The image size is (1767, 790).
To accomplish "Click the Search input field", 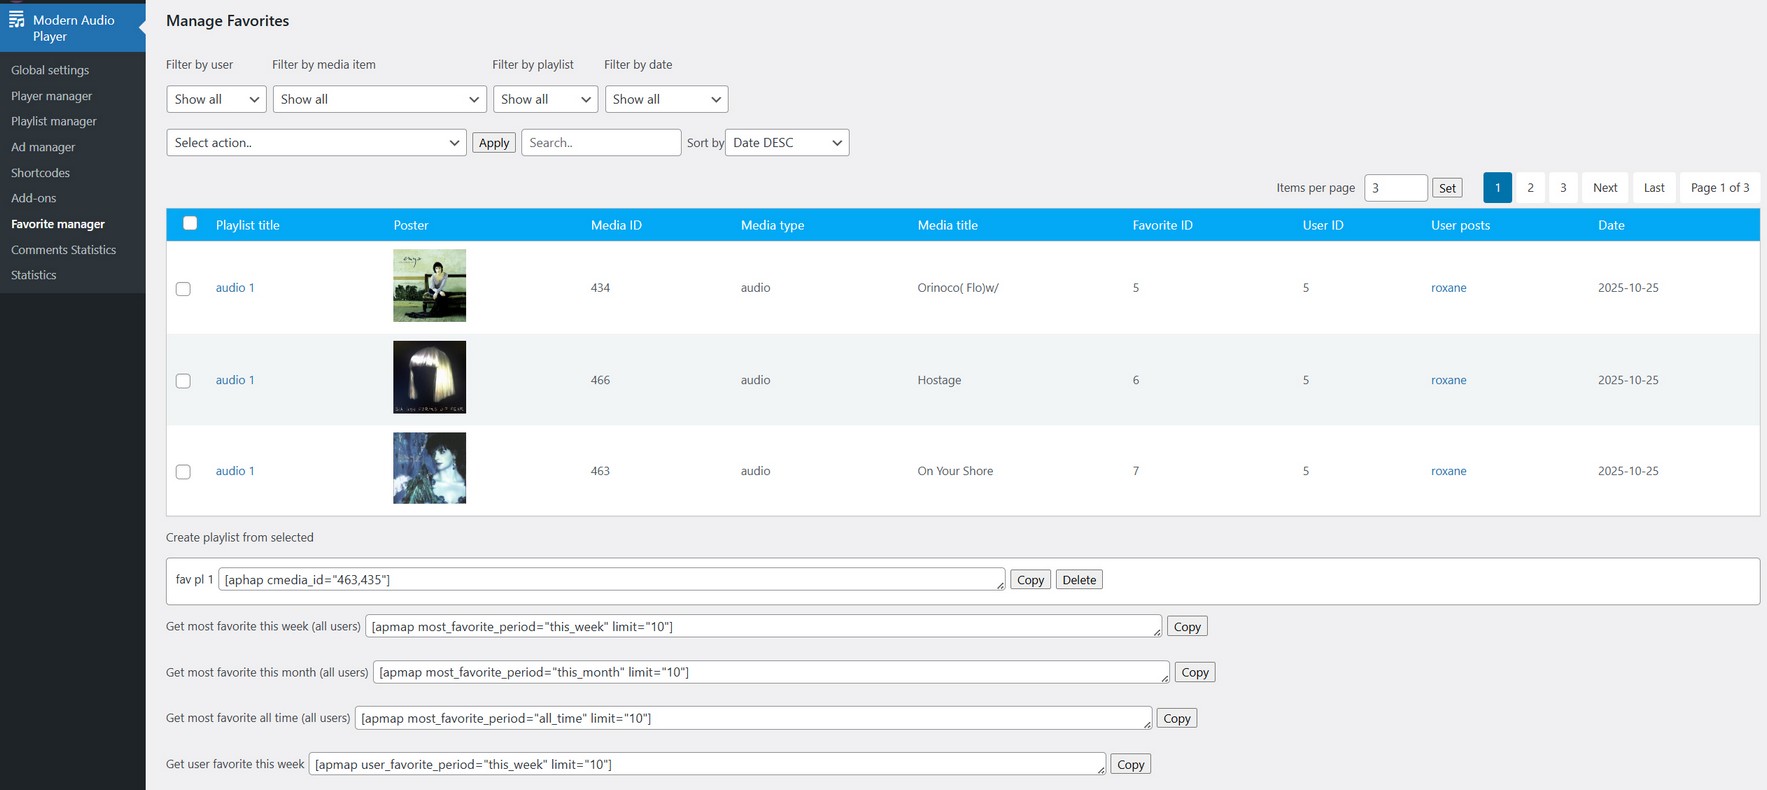I will tap(600, 143).
